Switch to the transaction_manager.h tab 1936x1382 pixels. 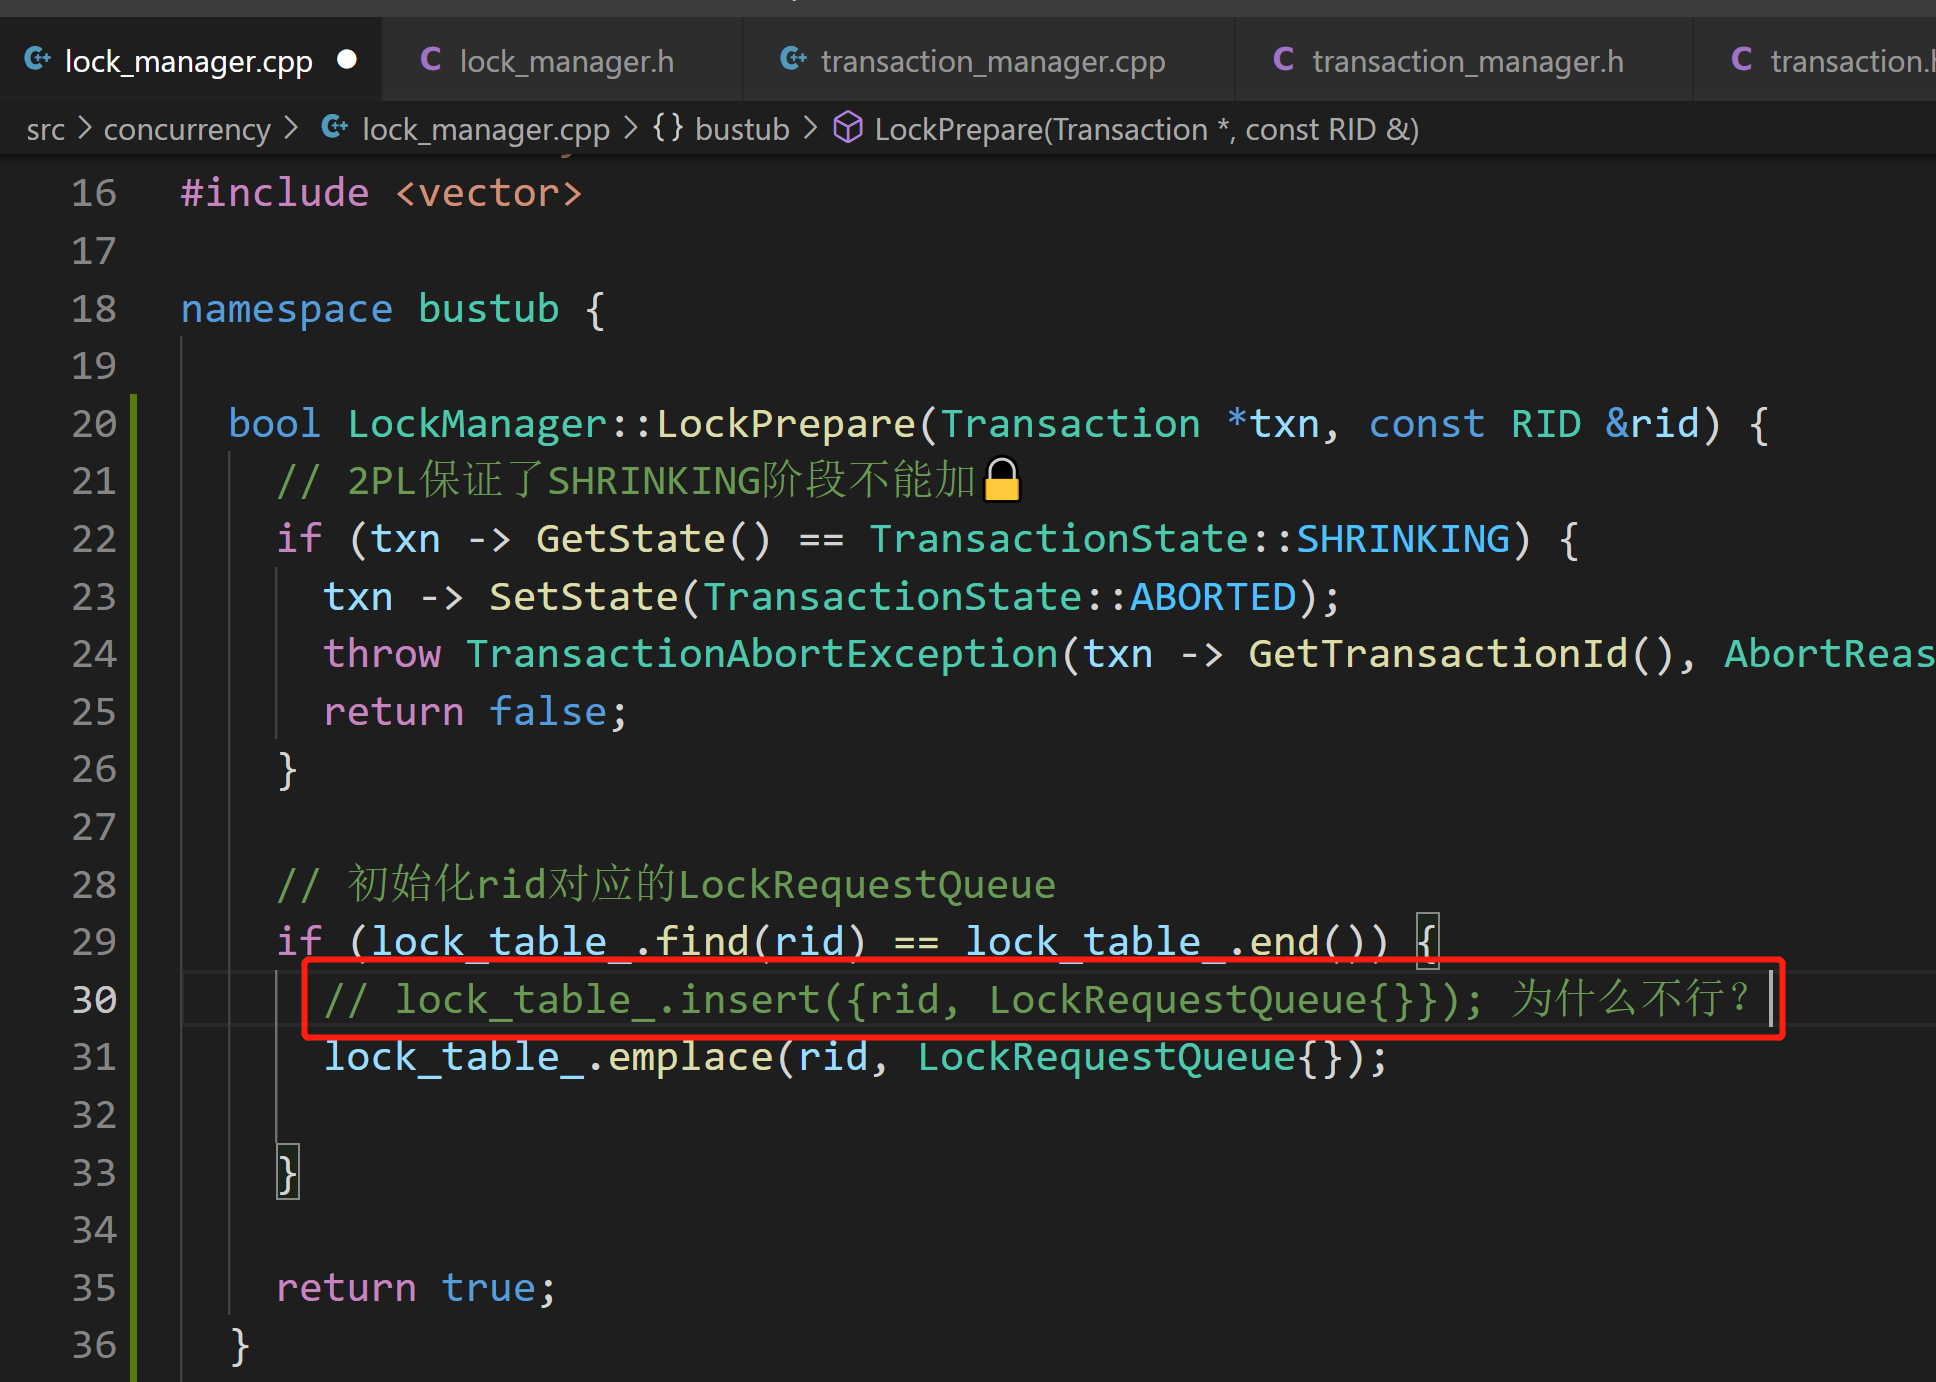(1467, 61)
